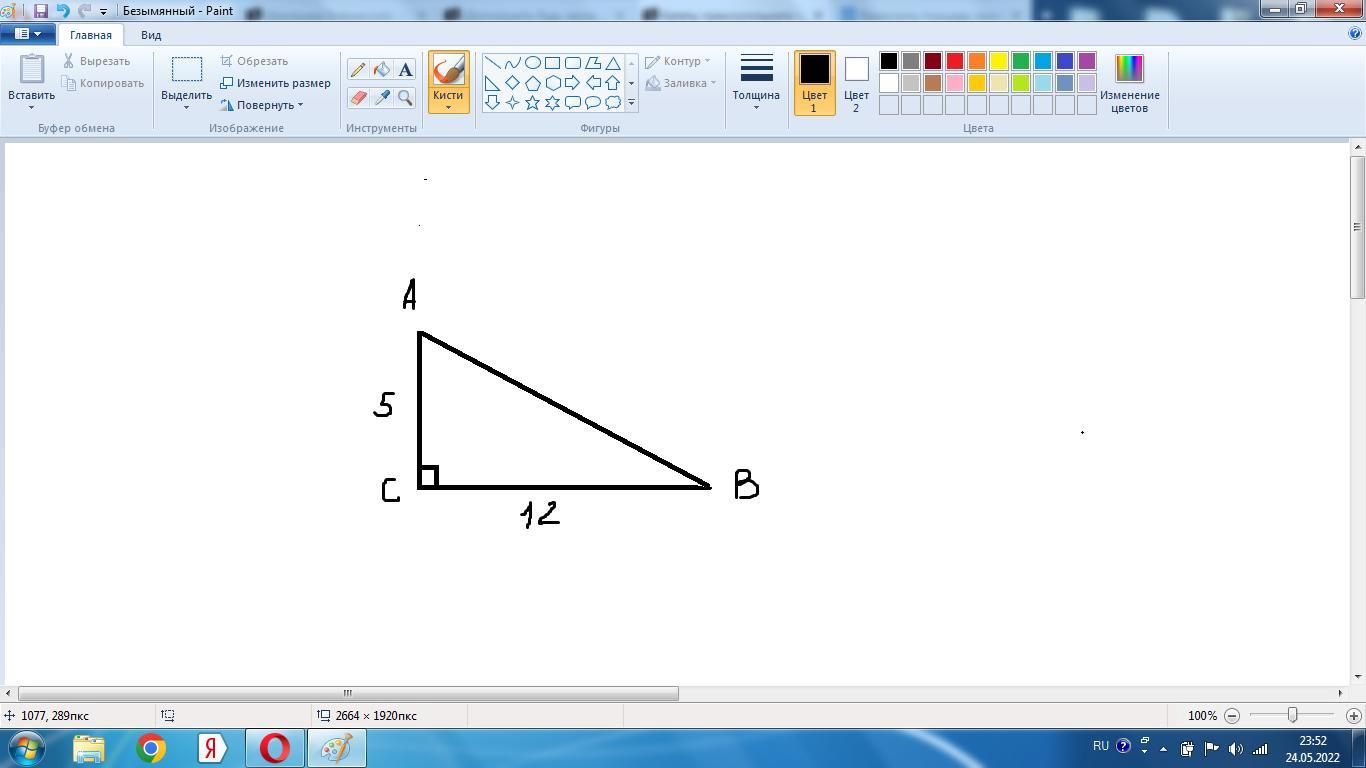The image size is (1366, 768).
Task: Choose the oval shape in Фигуры gallery
Action: pos(532,62)
